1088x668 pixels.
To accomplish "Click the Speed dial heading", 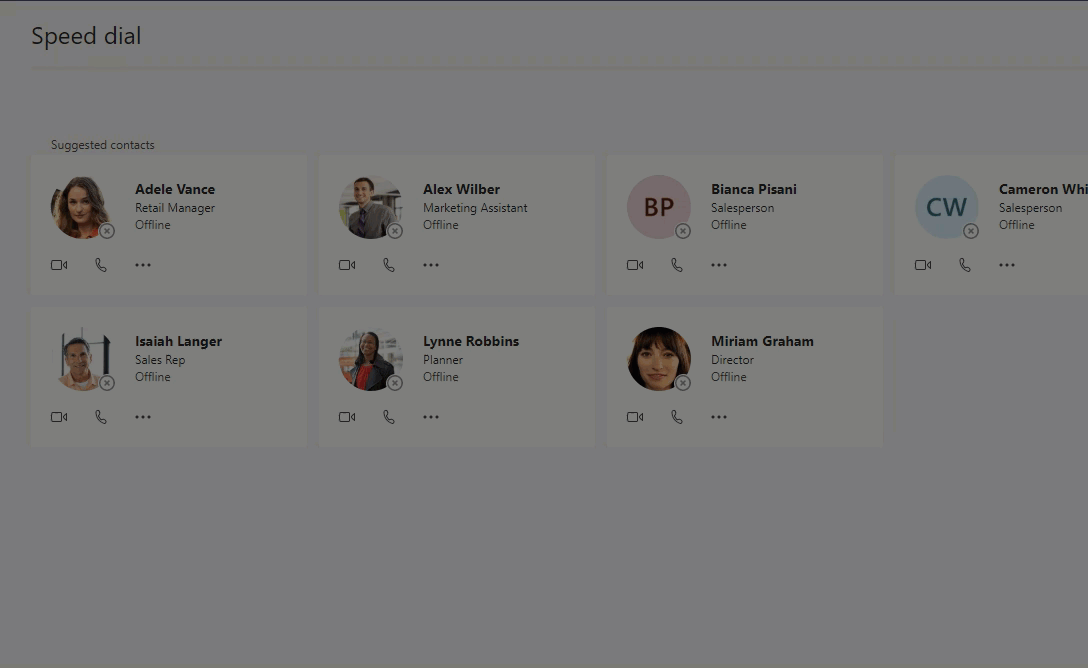I will click(86, 36).
